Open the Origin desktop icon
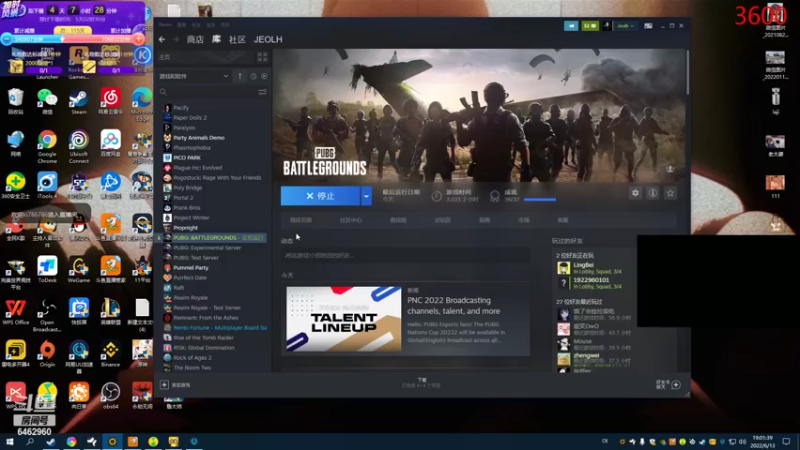Image resolution: width=800 pixels, height=450 pixels. pyautogui.click(x=47, y=354)
